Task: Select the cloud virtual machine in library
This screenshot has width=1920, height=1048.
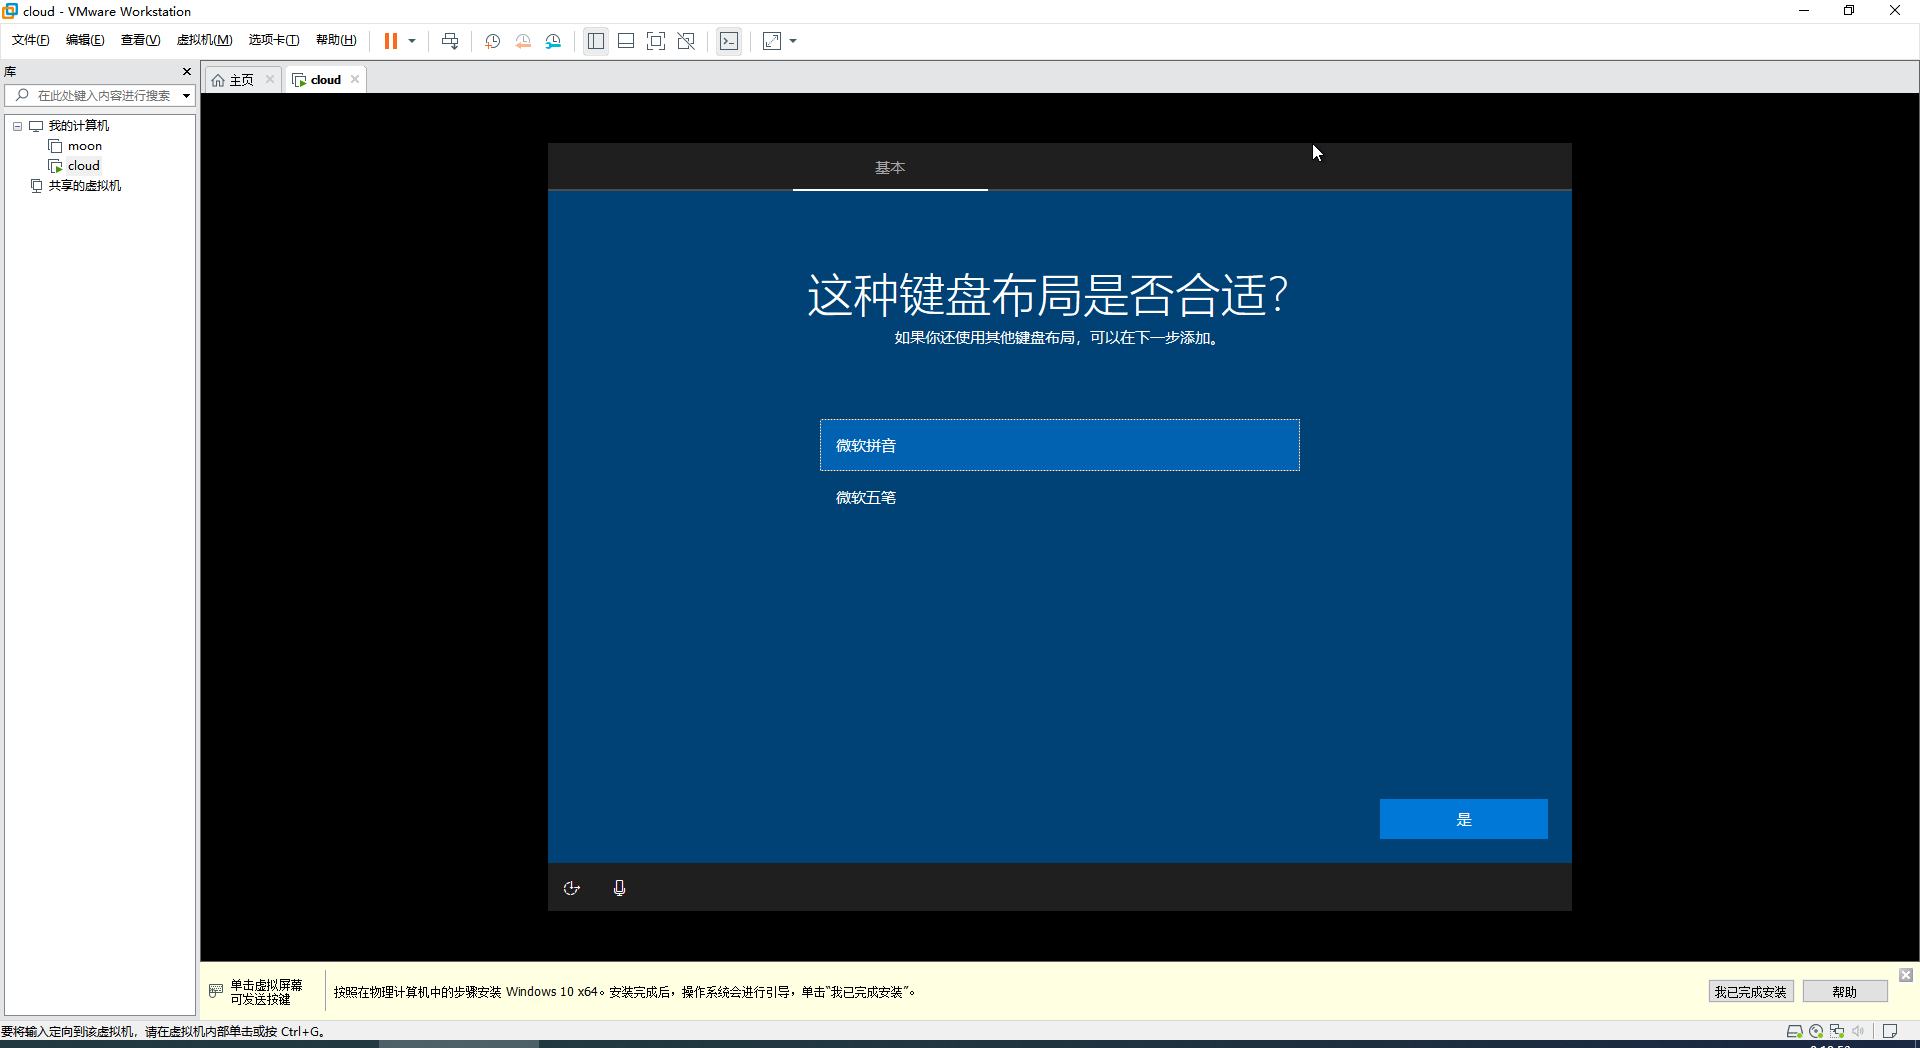Action: 84,166
